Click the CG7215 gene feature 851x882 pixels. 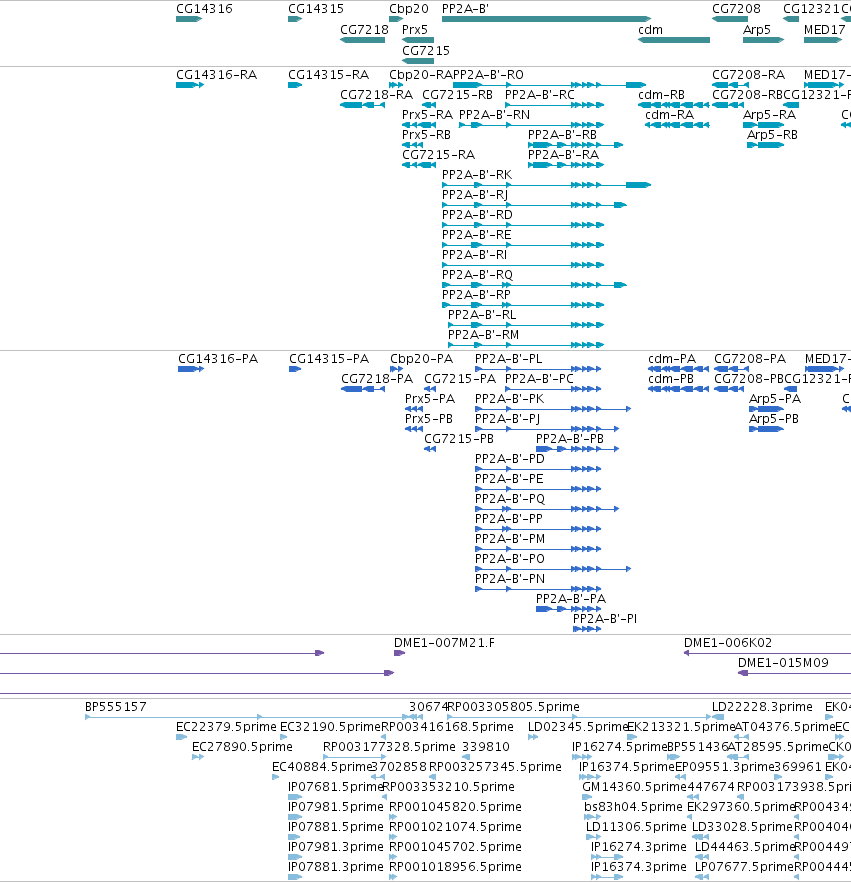(x=418, y=61)
